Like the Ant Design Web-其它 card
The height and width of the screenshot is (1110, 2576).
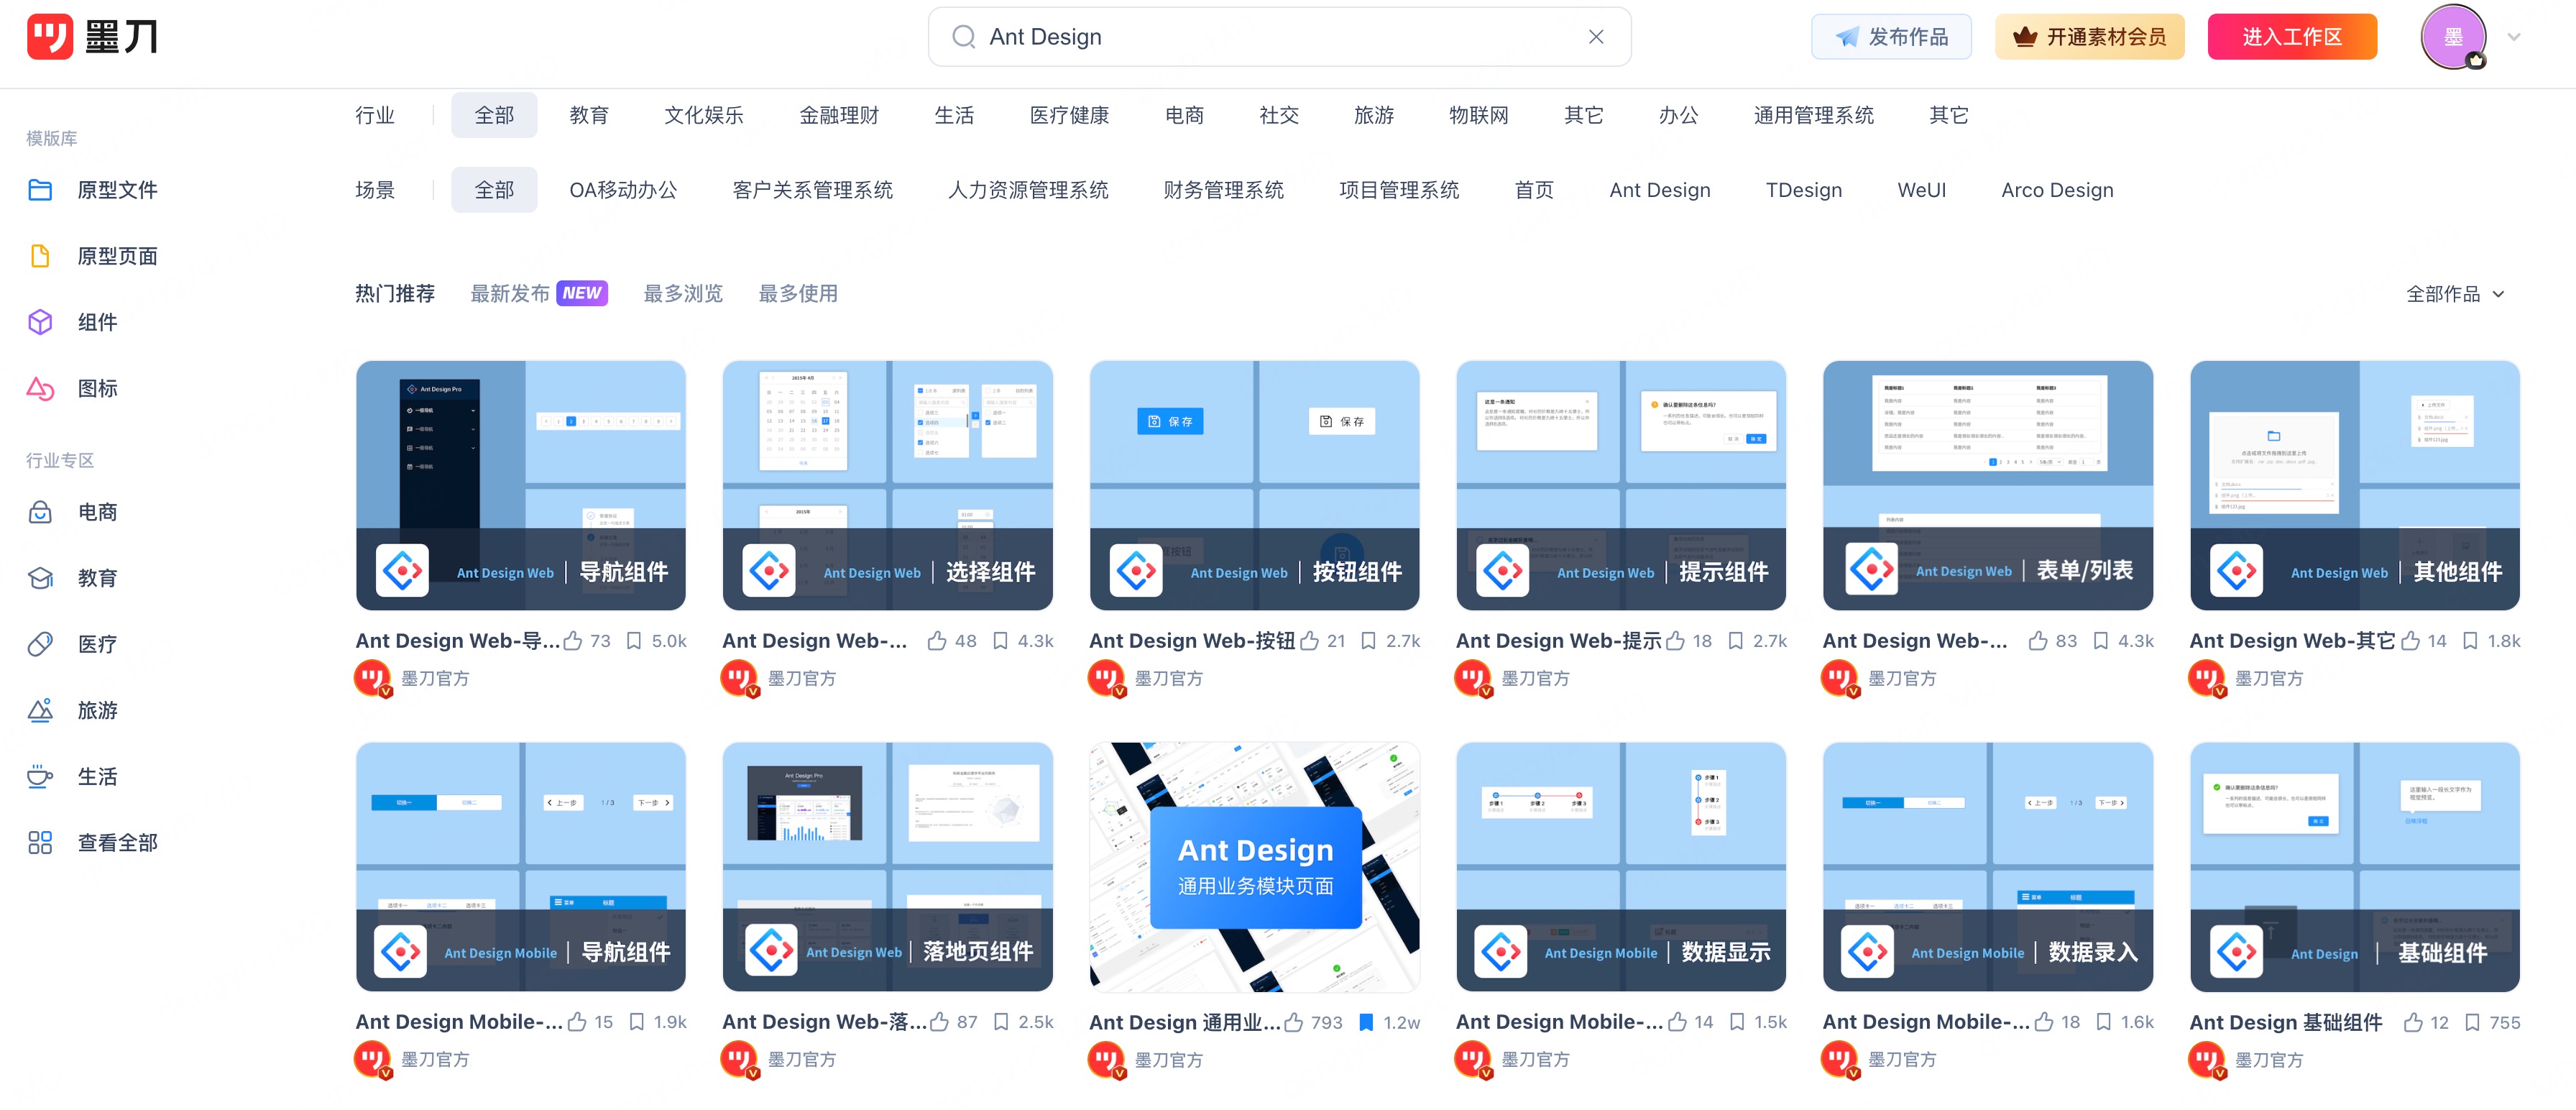[2410, 641]
